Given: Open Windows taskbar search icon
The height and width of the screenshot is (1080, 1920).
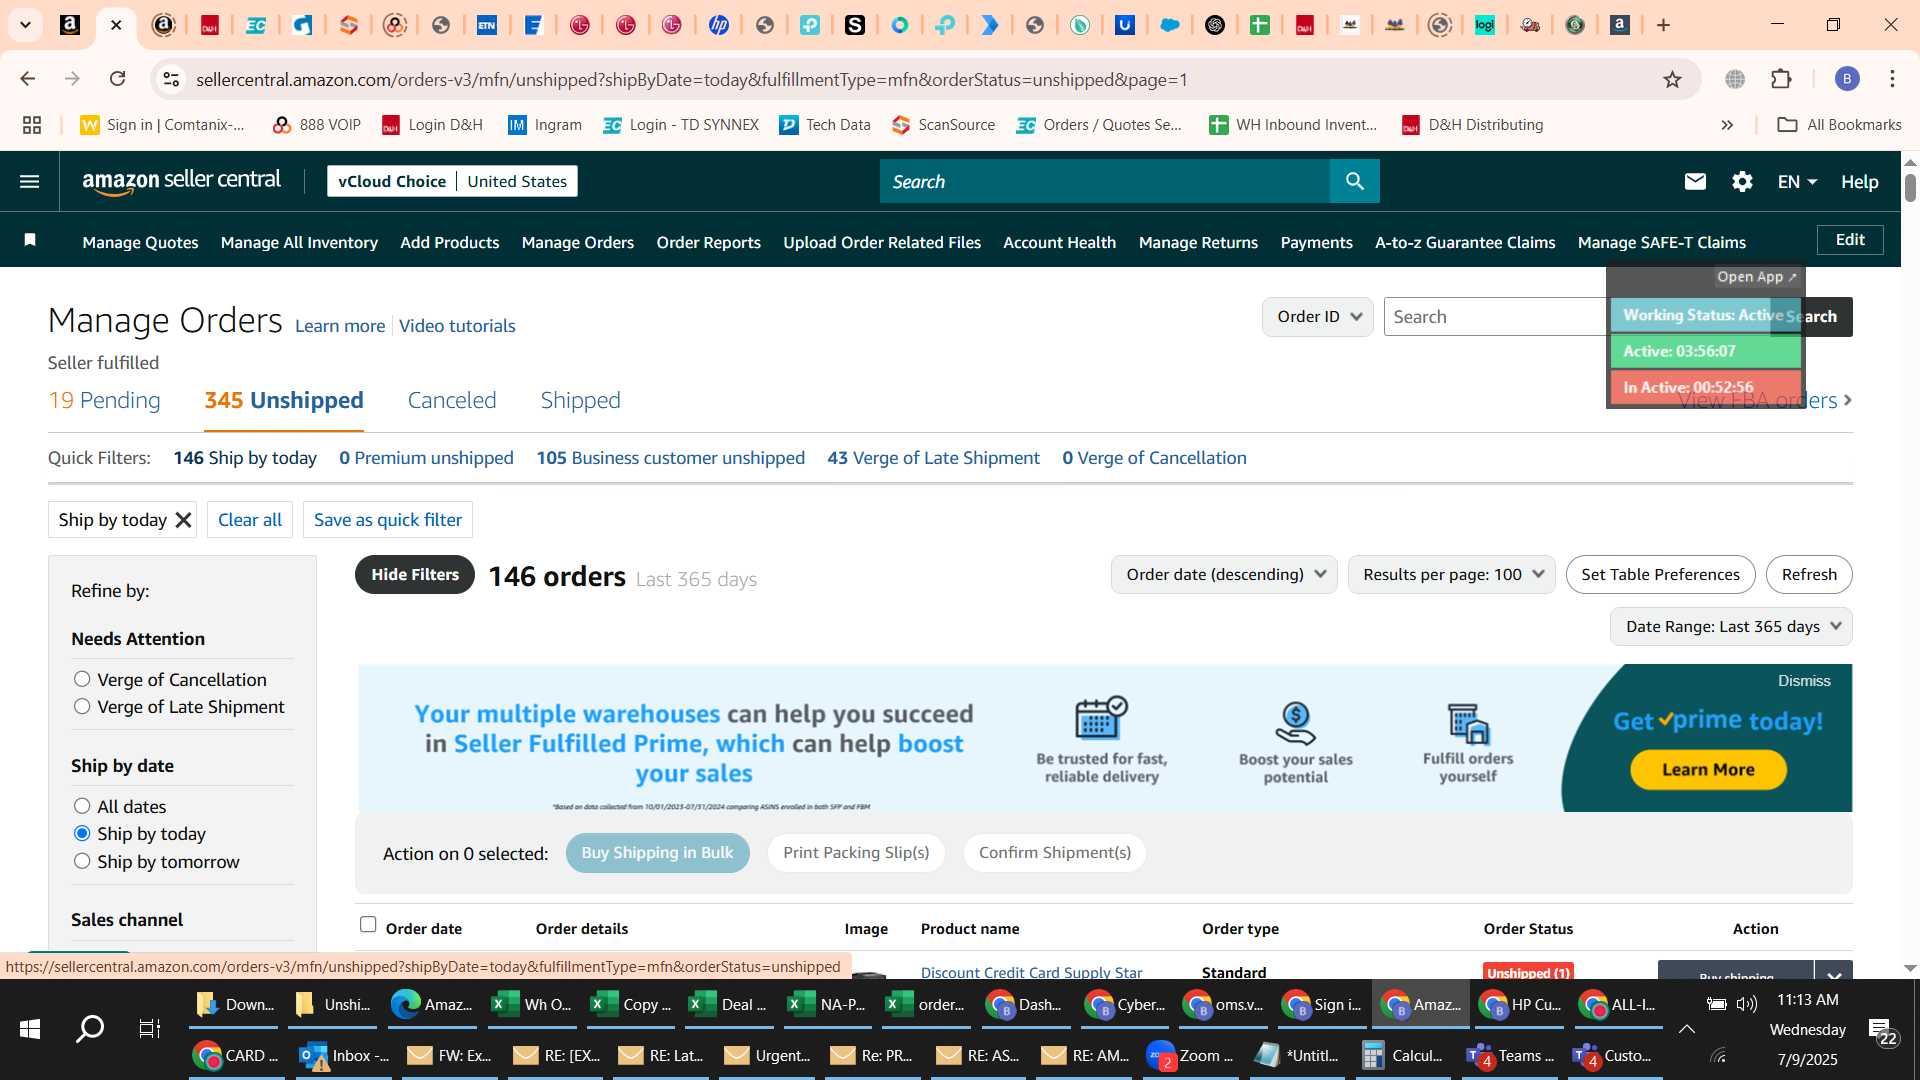Looking at the screenshot, I should click(90, 1029).
